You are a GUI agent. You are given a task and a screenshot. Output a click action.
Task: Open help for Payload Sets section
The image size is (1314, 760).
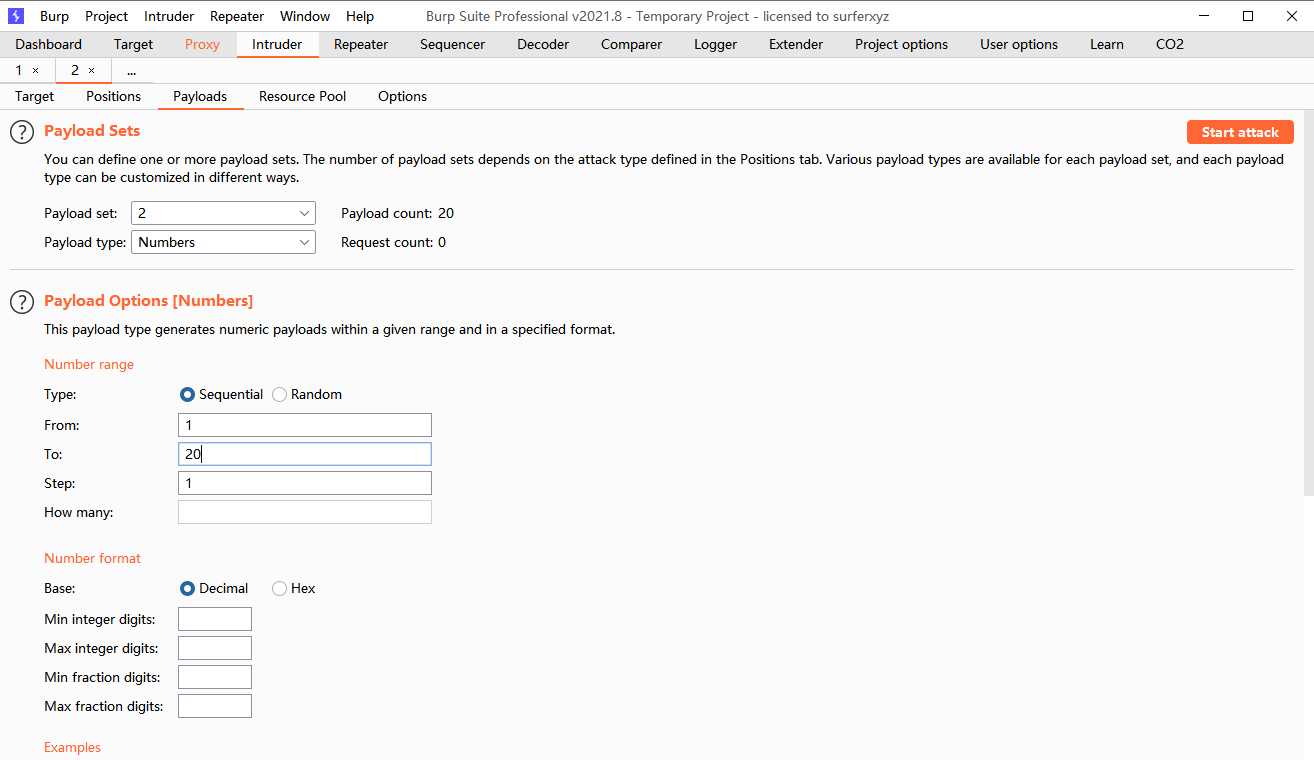(x=22, y=132)
